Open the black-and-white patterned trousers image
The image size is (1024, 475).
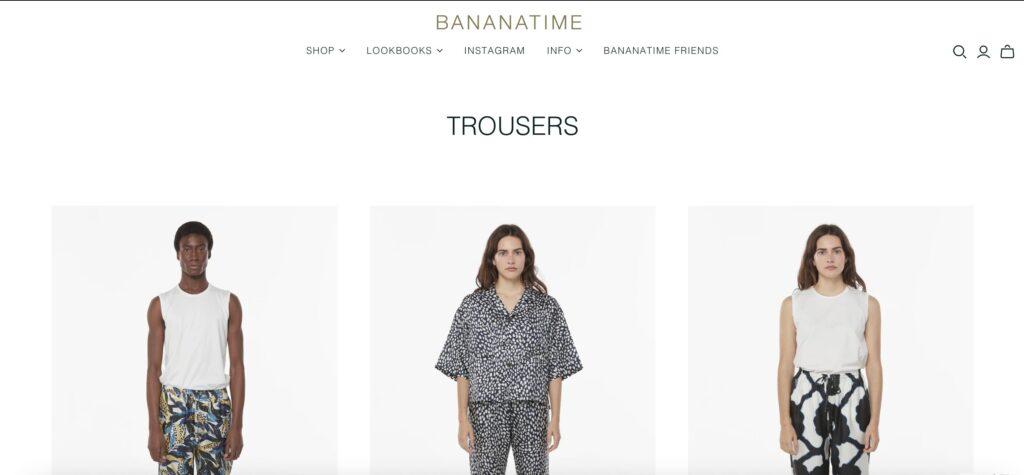click(x=831, y=340)
